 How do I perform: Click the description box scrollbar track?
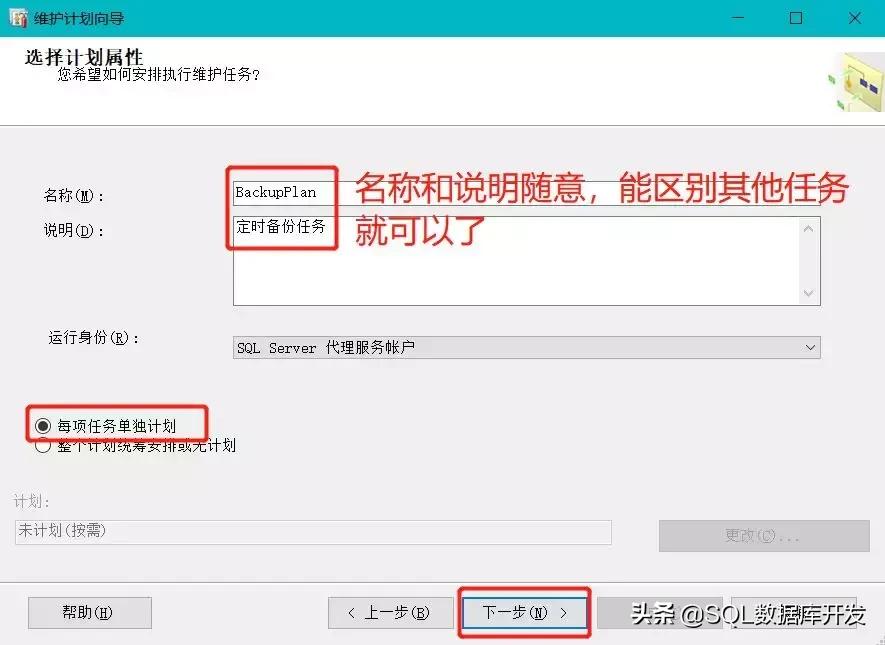click(x=807, y=260)
